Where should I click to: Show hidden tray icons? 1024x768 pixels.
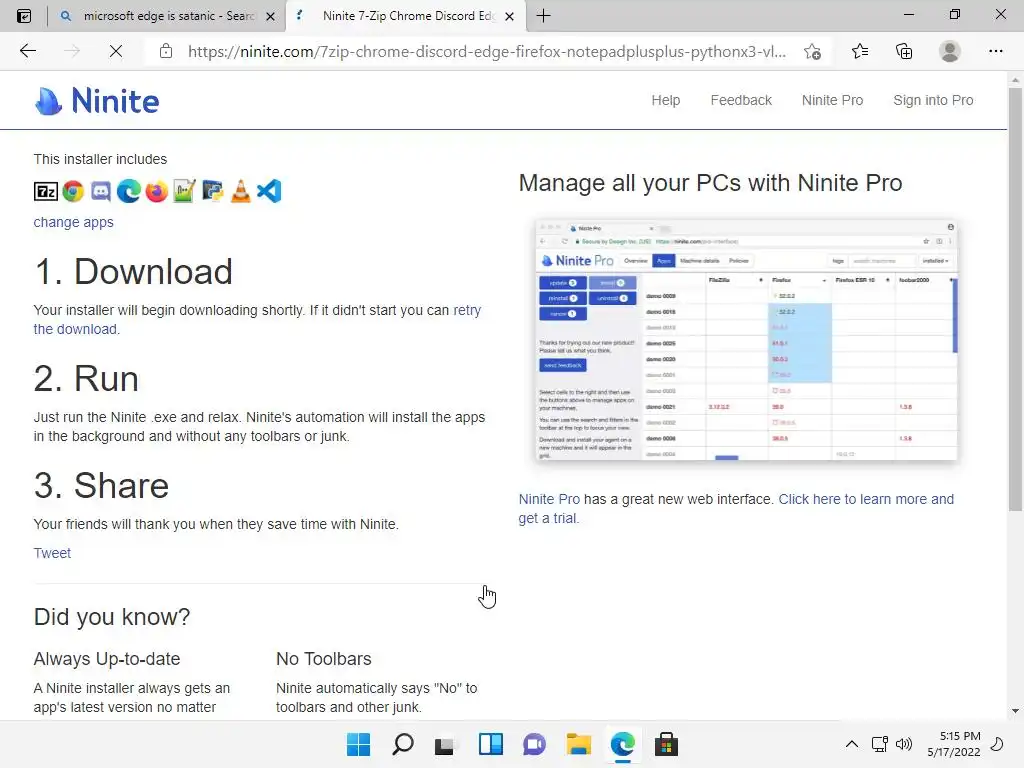tap(852, 744)
